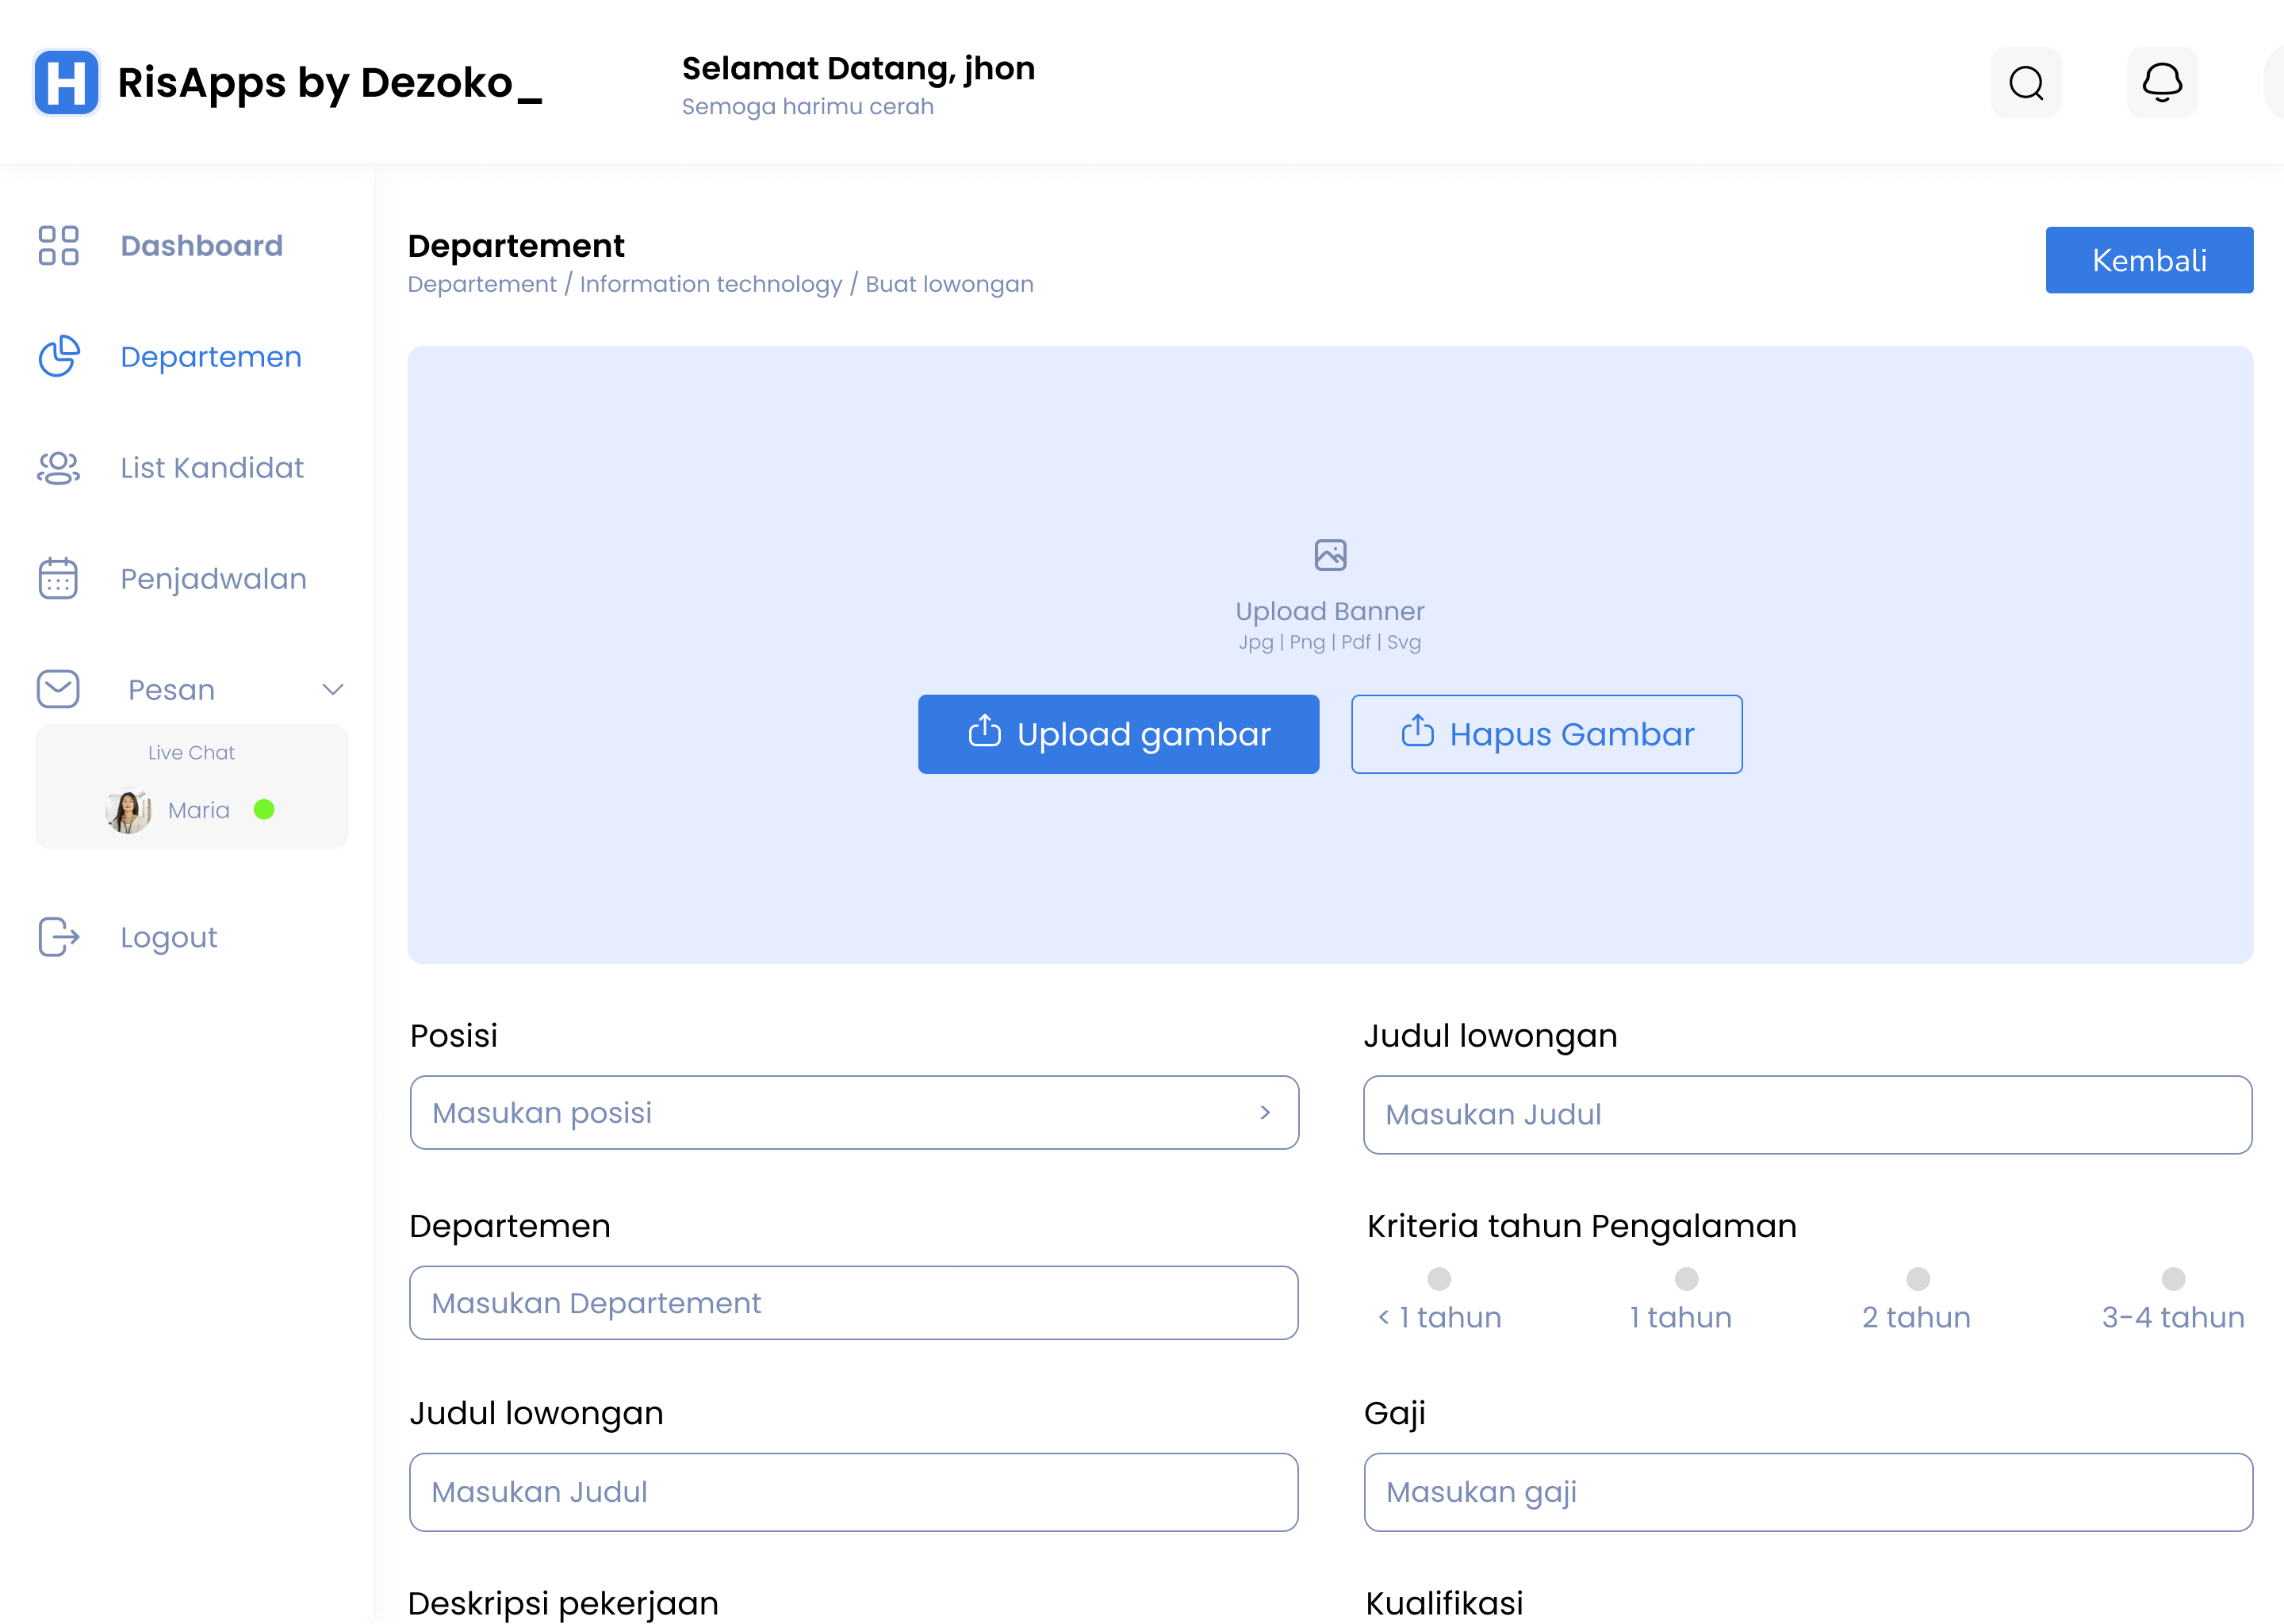Click the Logout exit icon
Viewport: 2284px width, 1624px height.
click(58, 937)
